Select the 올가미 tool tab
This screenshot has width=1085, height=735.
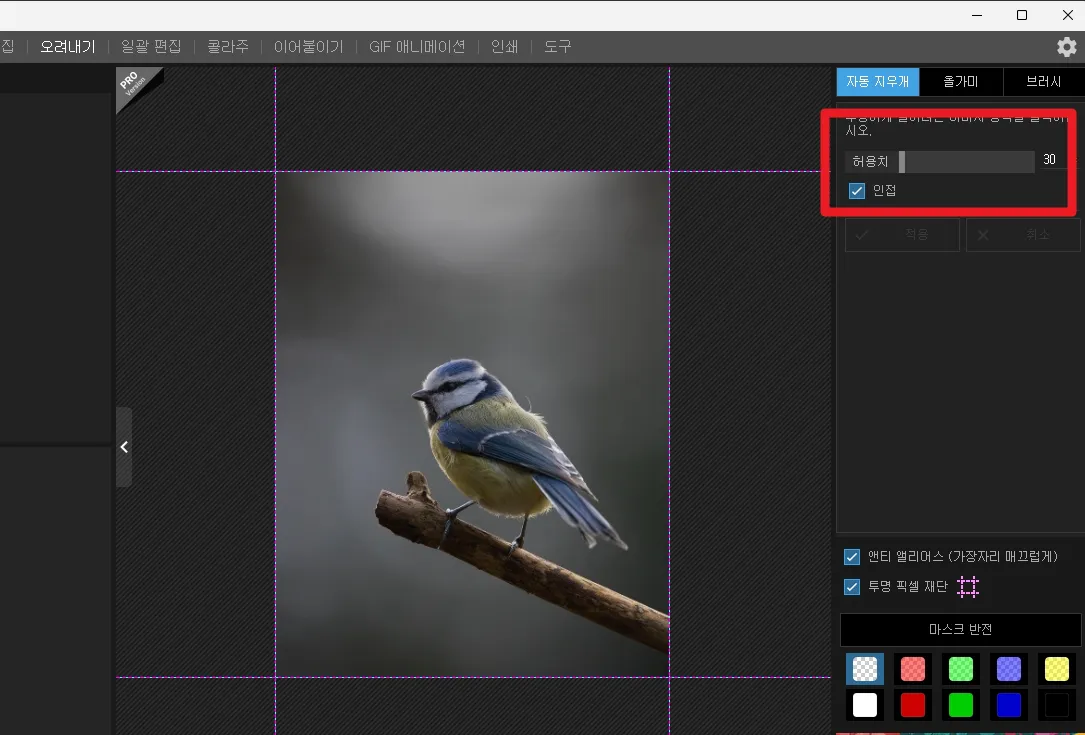click(960, 82)
